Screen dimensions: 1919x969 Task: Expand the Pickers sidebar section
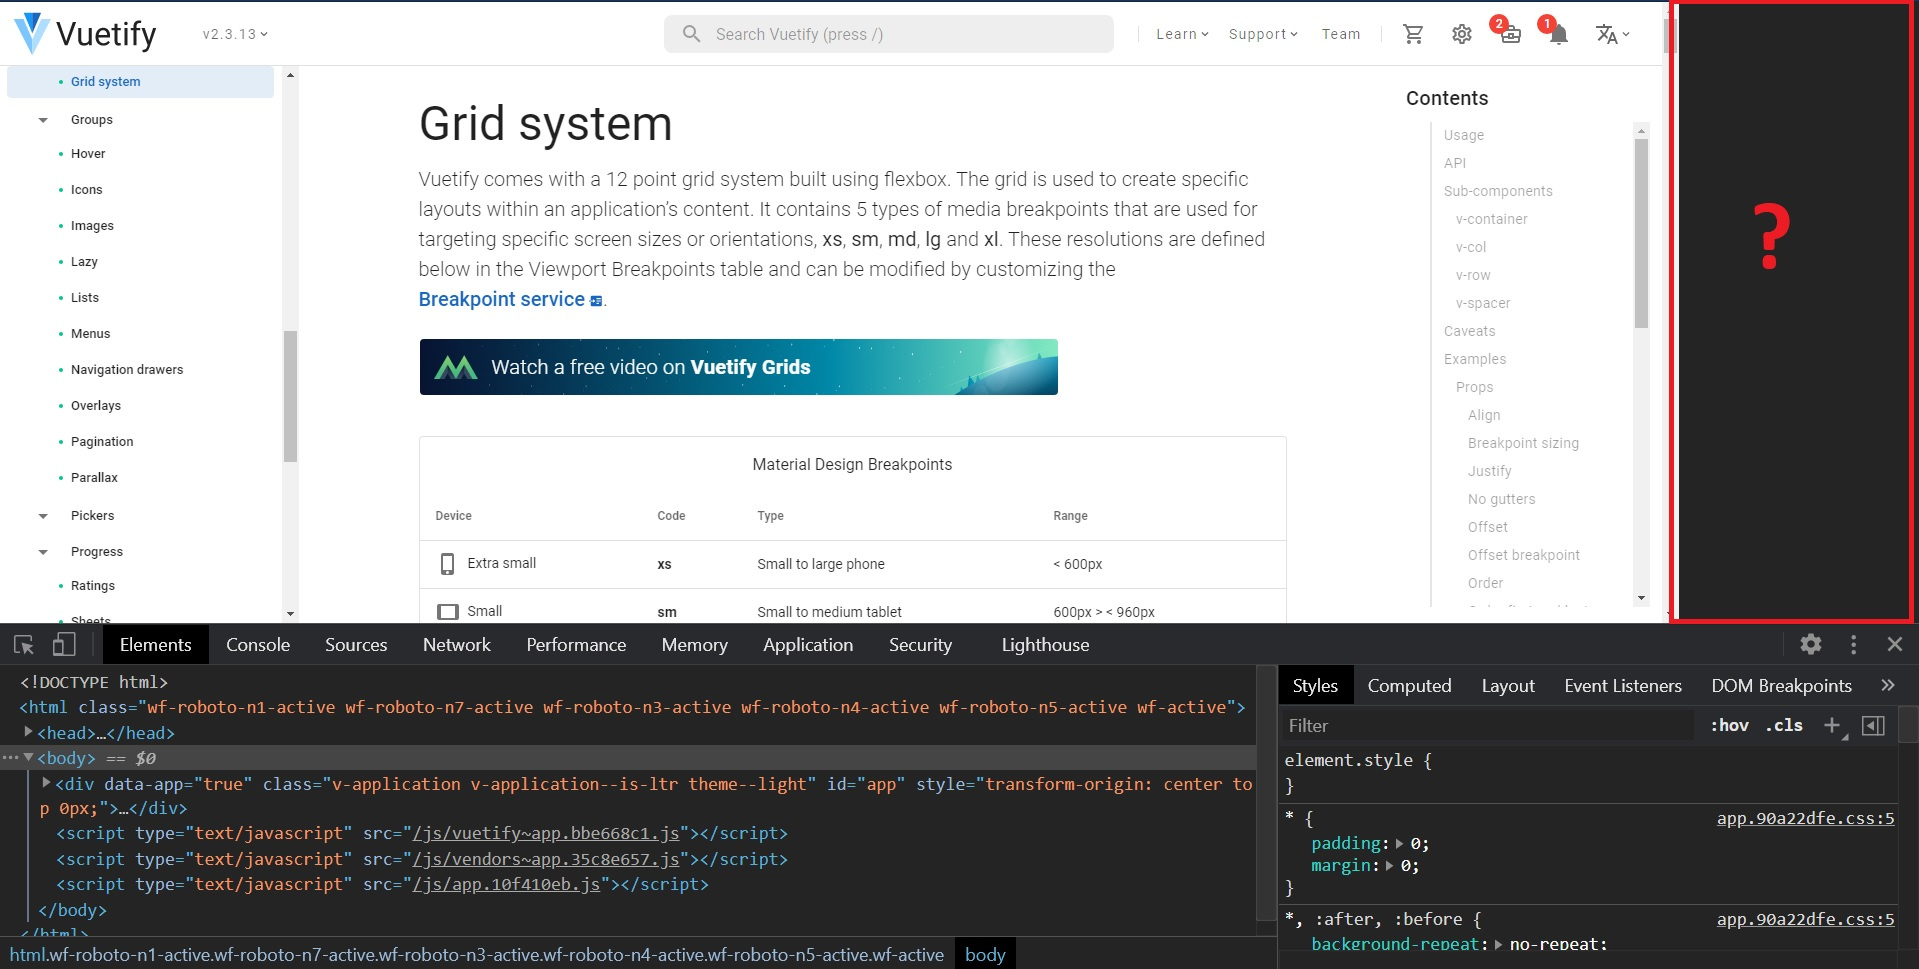[43, 516]
